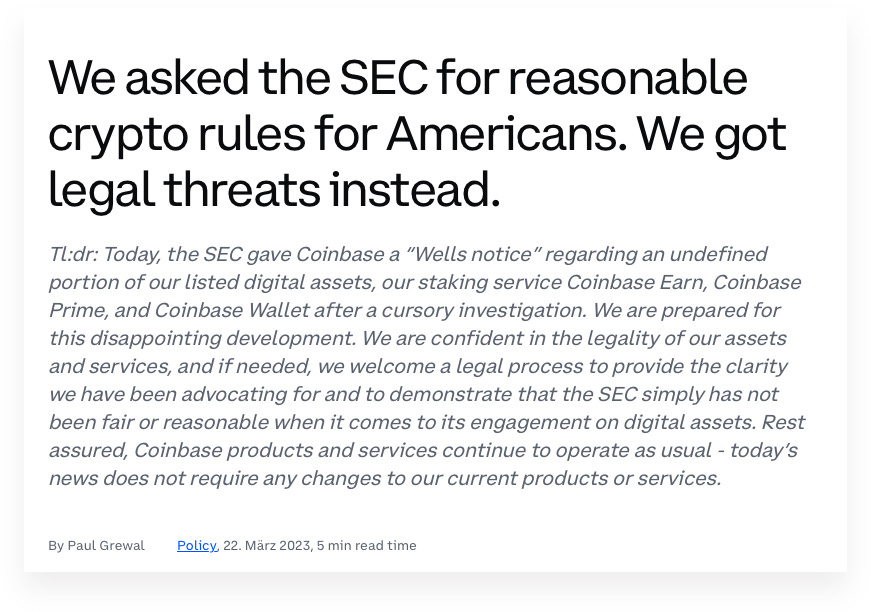Click 'this disappointing development' sentence start
Screen dimensions: 871x612
pyautogui.click(x=202, y=338)
